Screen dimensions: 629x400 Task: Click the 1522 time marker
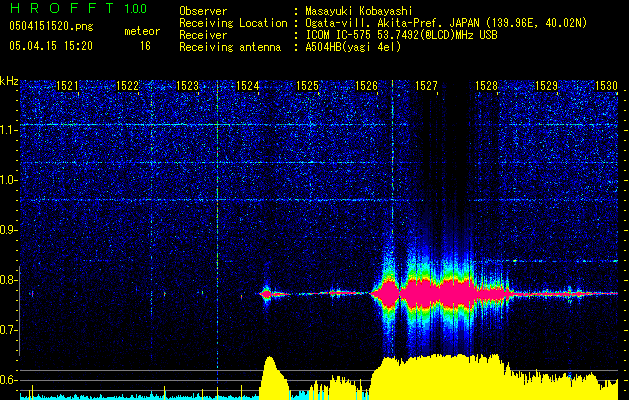(x=127, y=85)
